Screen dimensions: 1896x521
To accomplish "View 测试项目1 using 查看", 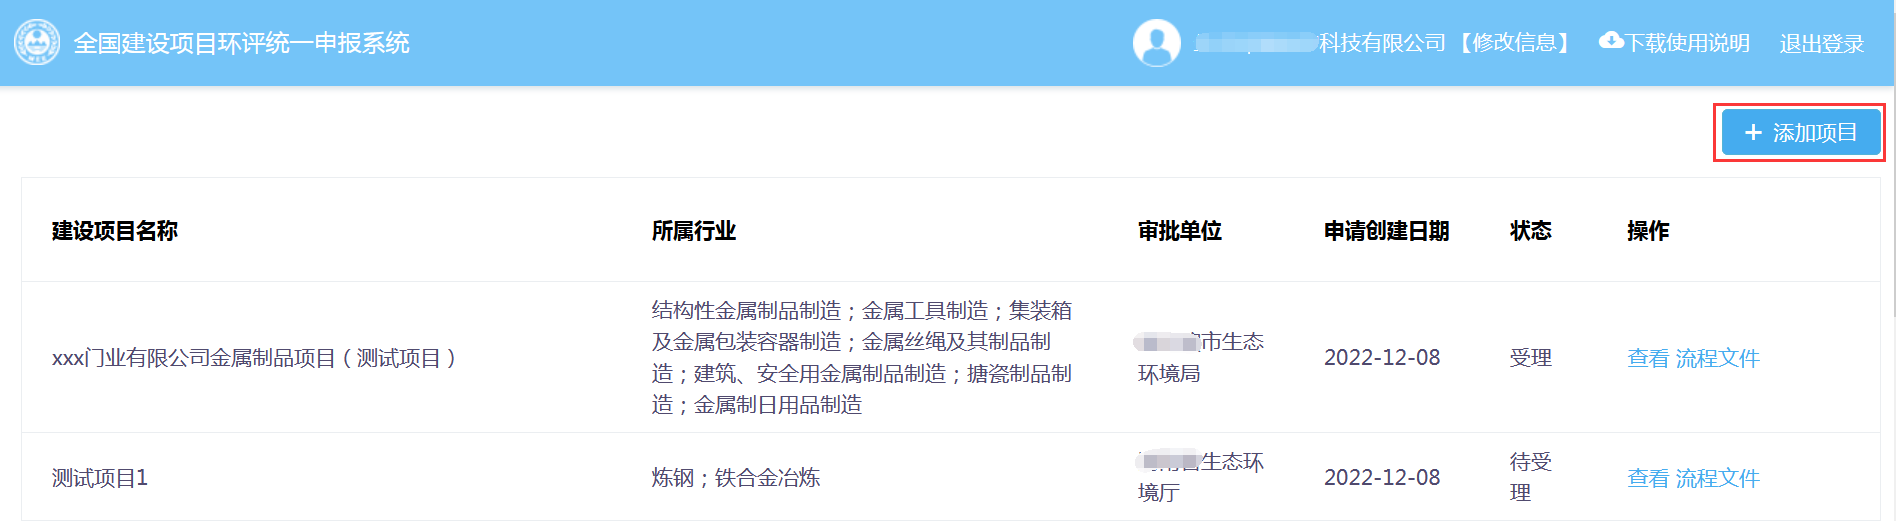I will tap(1648, 478).
